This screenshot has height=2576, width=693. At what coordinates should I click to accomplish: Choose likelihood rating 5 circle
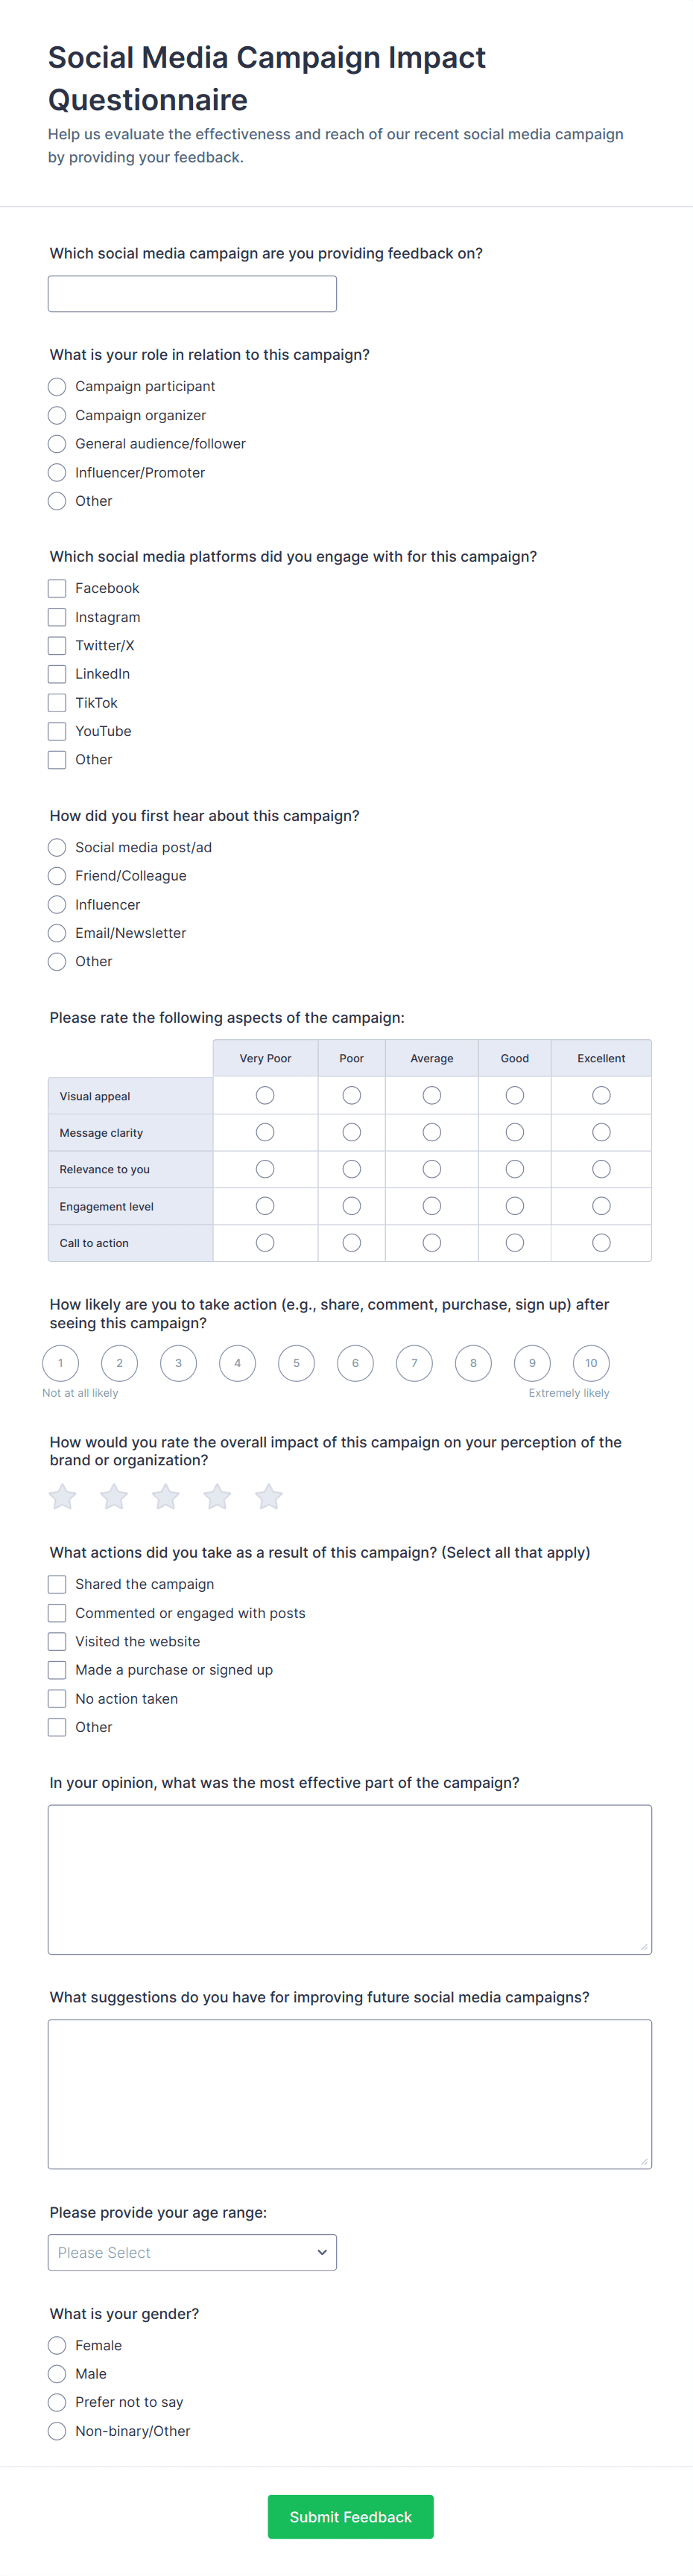point(296,1362)
